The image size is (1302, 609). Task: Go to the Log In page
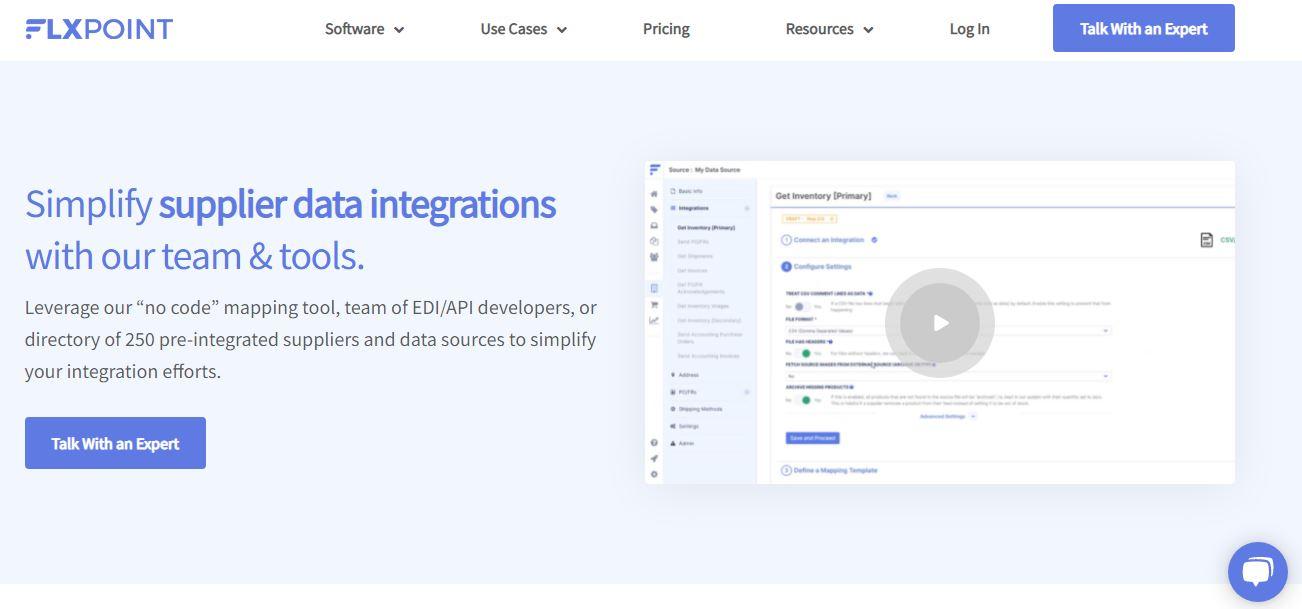tap(969, 29)
